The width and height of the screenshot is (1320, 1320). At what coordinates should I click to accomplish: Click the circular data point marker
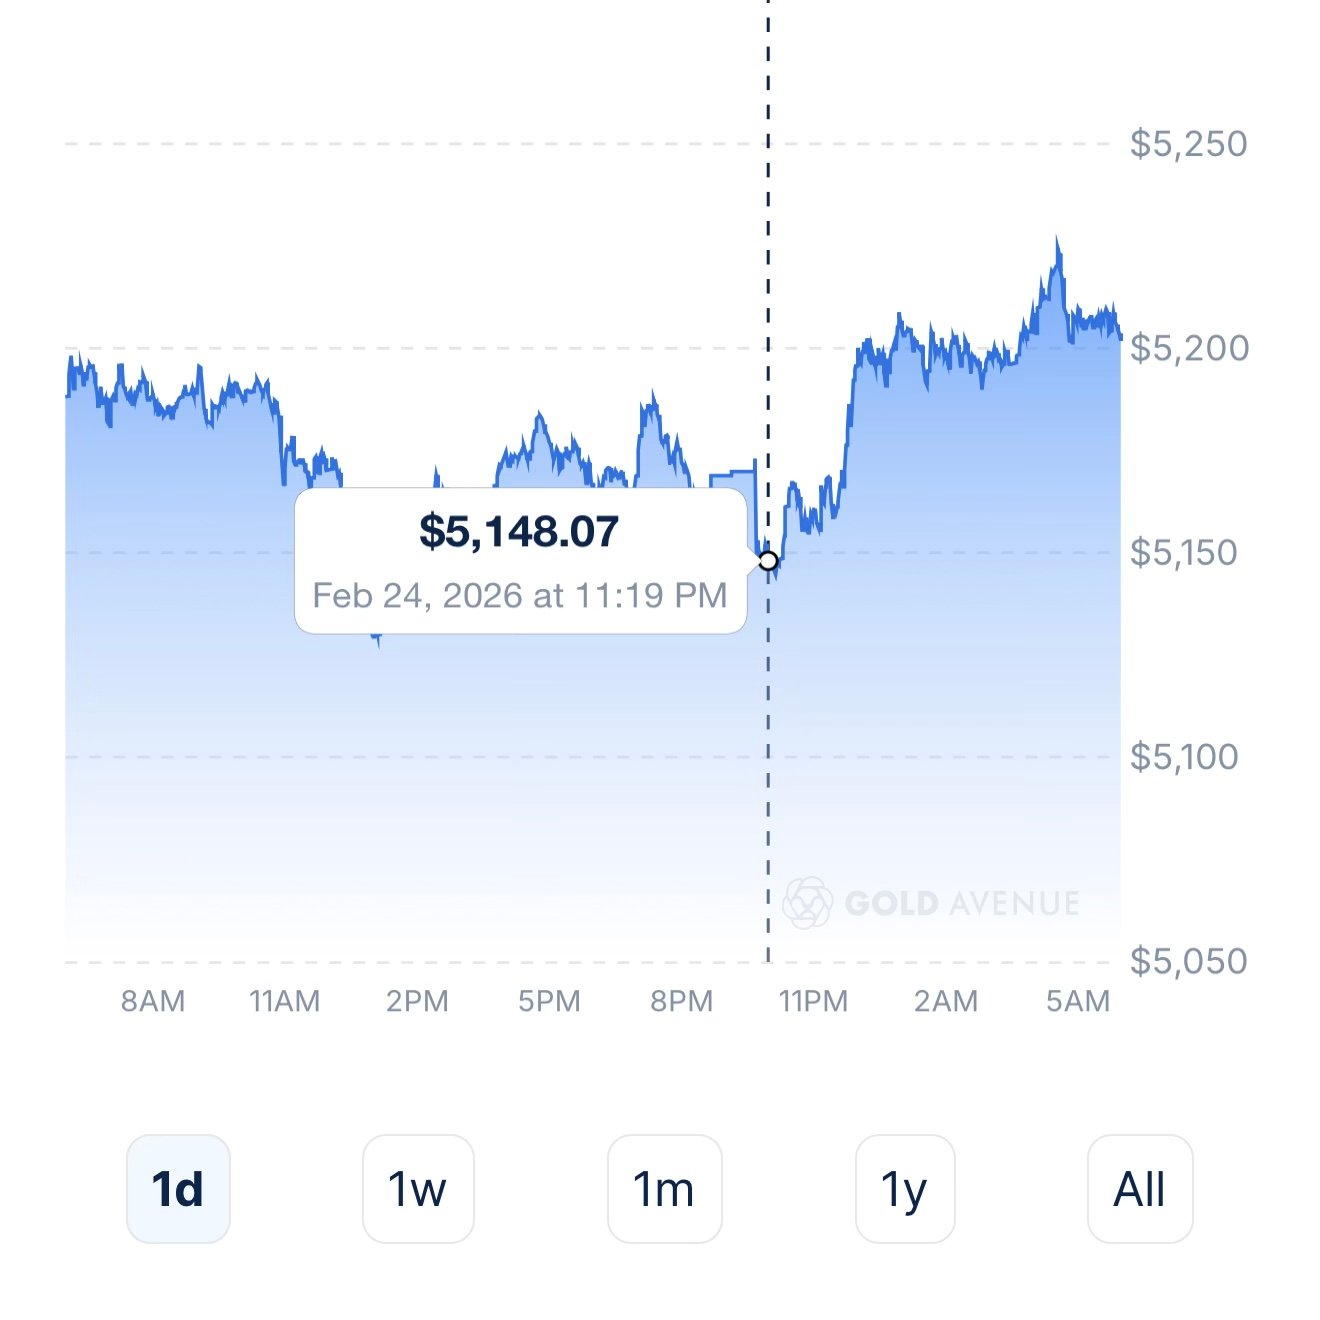coord(768,561)
